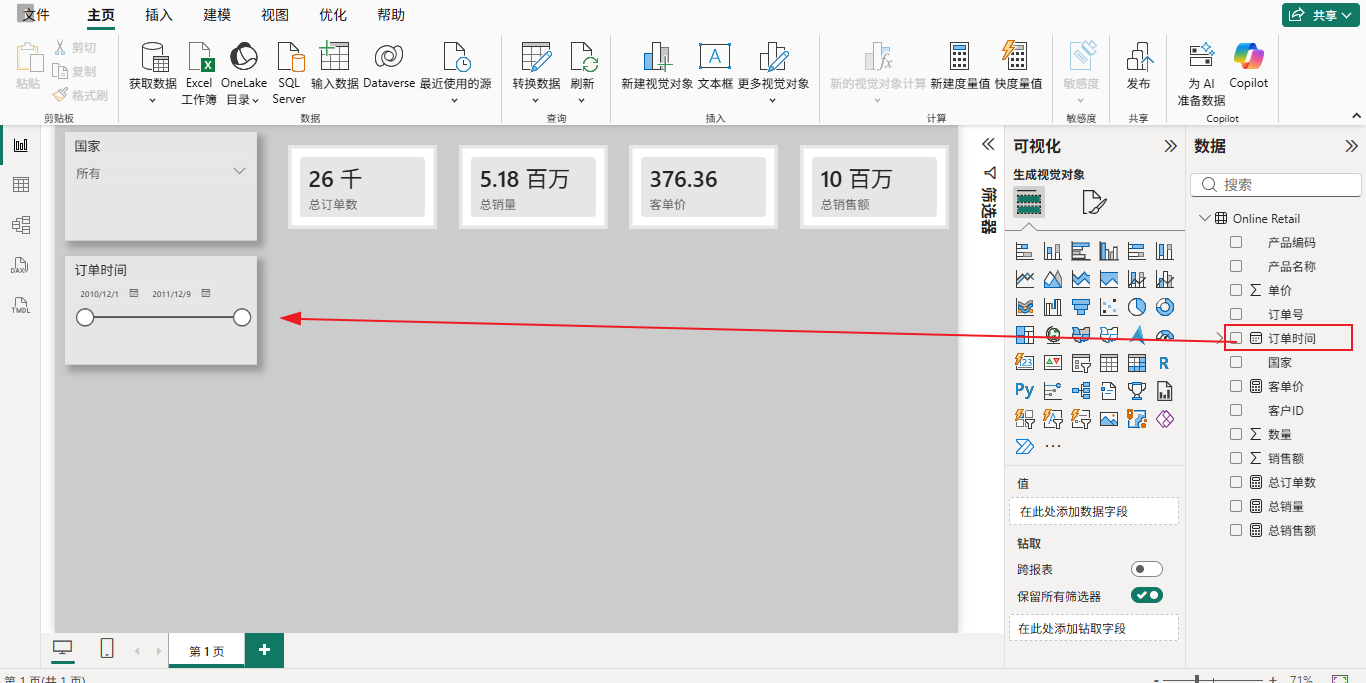
Task: Switch to mobile layout icon
Action: [107, 649]
